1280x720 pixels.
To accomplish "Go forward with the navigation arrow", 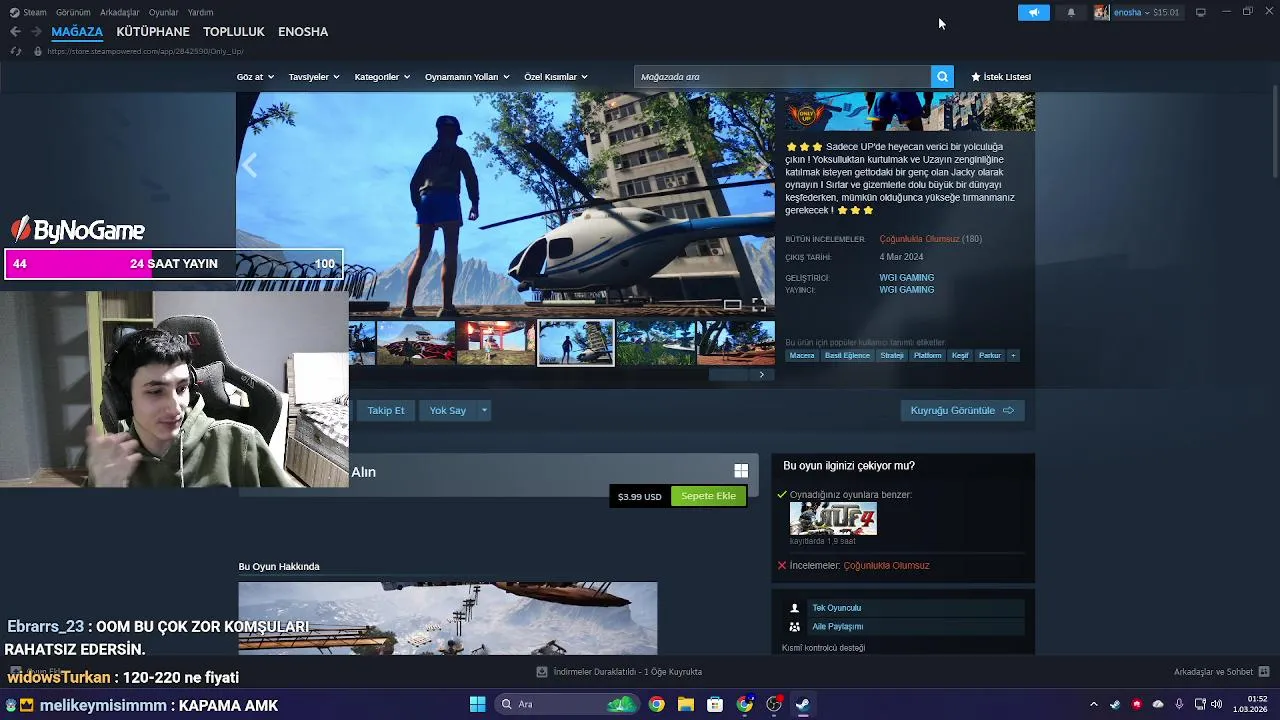I will [36, 31].
